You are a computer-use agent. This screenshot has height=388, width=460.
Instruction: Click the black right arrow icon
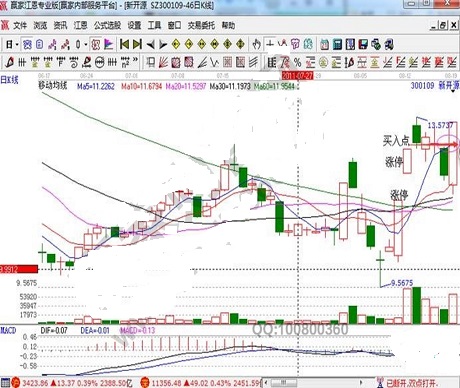click(163, 44)
